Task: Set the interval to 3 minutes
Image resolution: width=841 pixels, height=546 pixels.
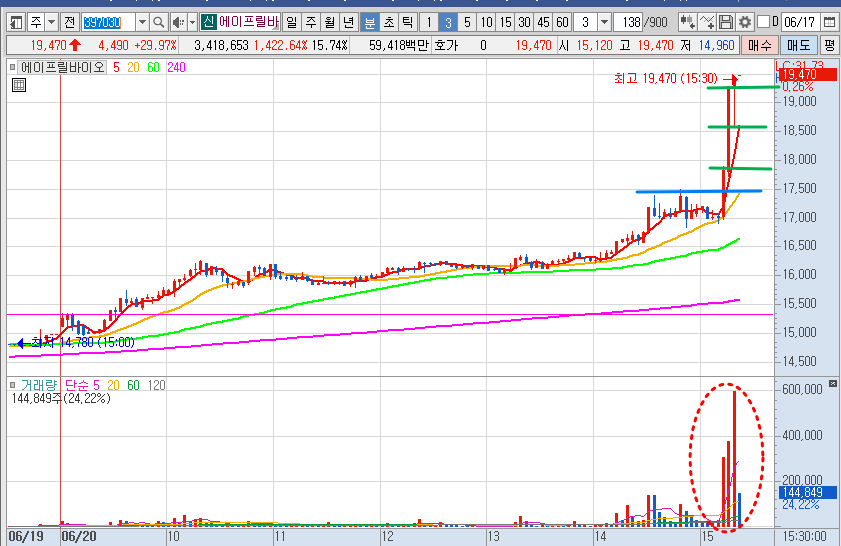Action: pos(448,23)
